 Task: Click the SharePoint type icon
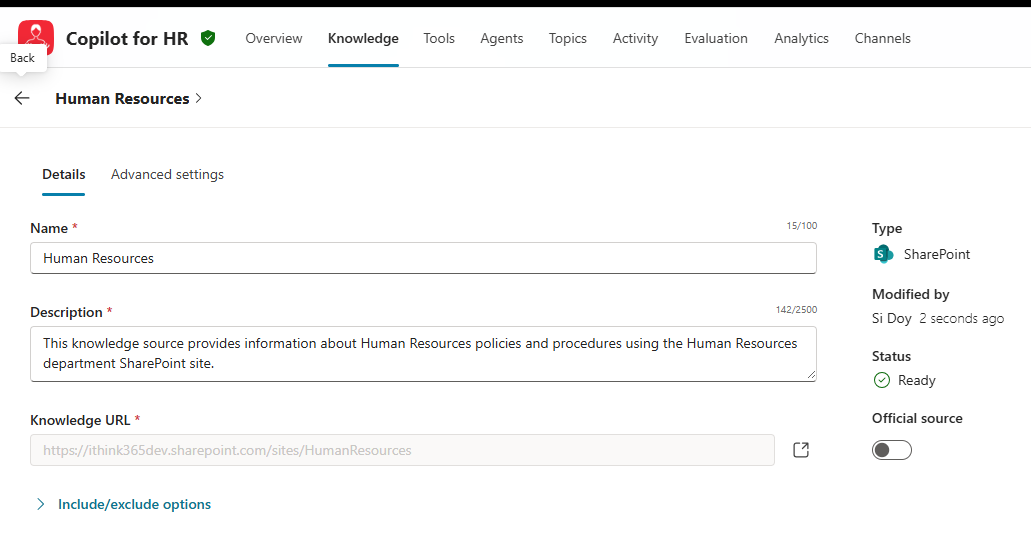[883, 254]
